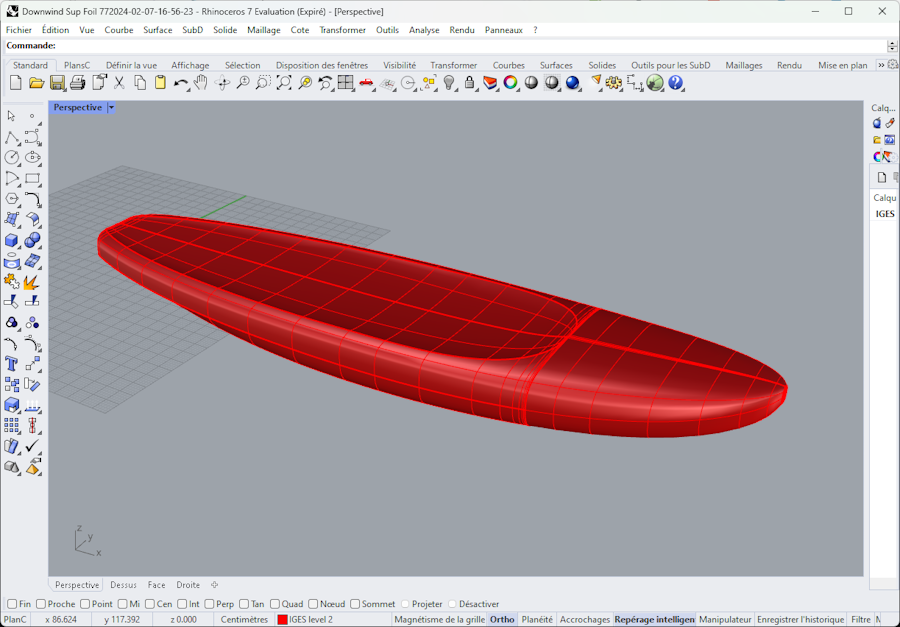The image size is (900, 627).
Task: Click Magnétisme de la grille button
Action: pyautogui.click(x=439, y=620)
